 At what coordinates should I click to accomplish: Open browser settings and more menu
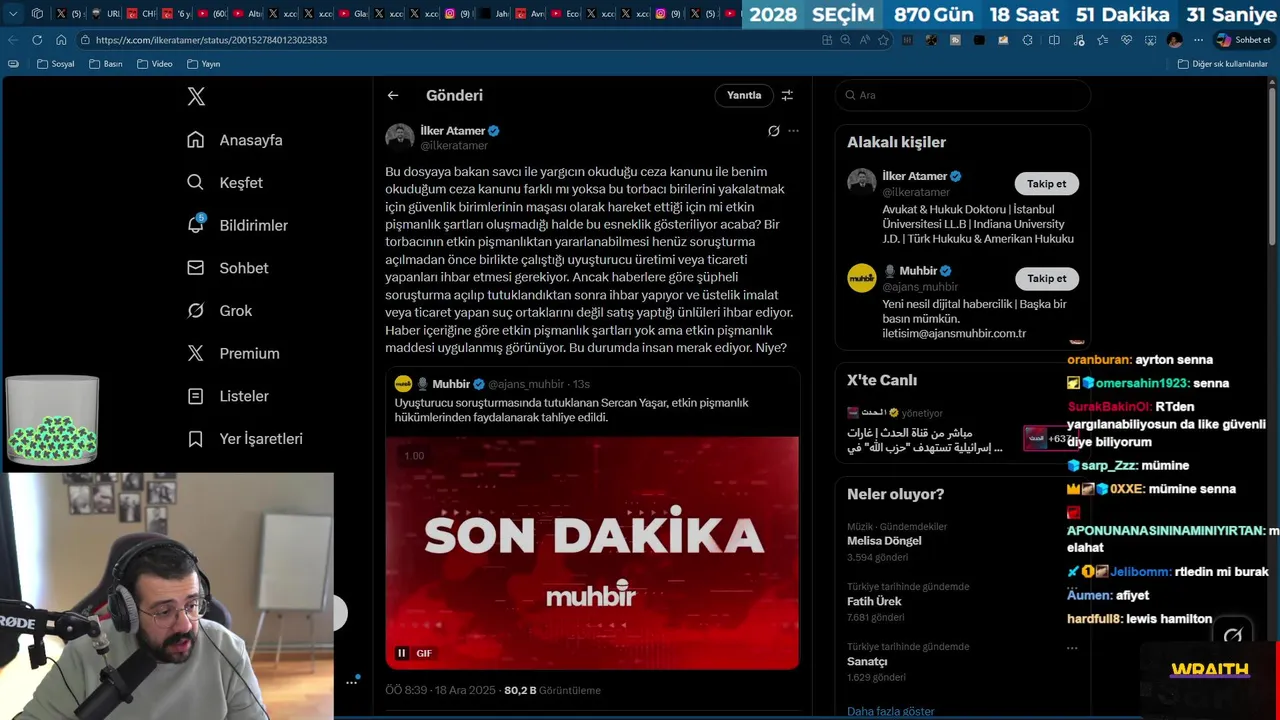click(x=1199, y=40)
